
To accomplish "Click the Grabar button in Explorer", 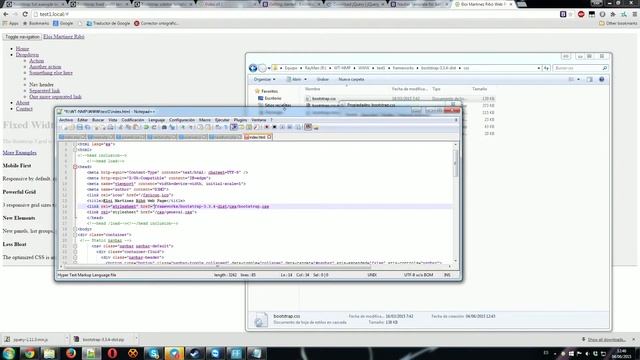I will pos(322,79).
